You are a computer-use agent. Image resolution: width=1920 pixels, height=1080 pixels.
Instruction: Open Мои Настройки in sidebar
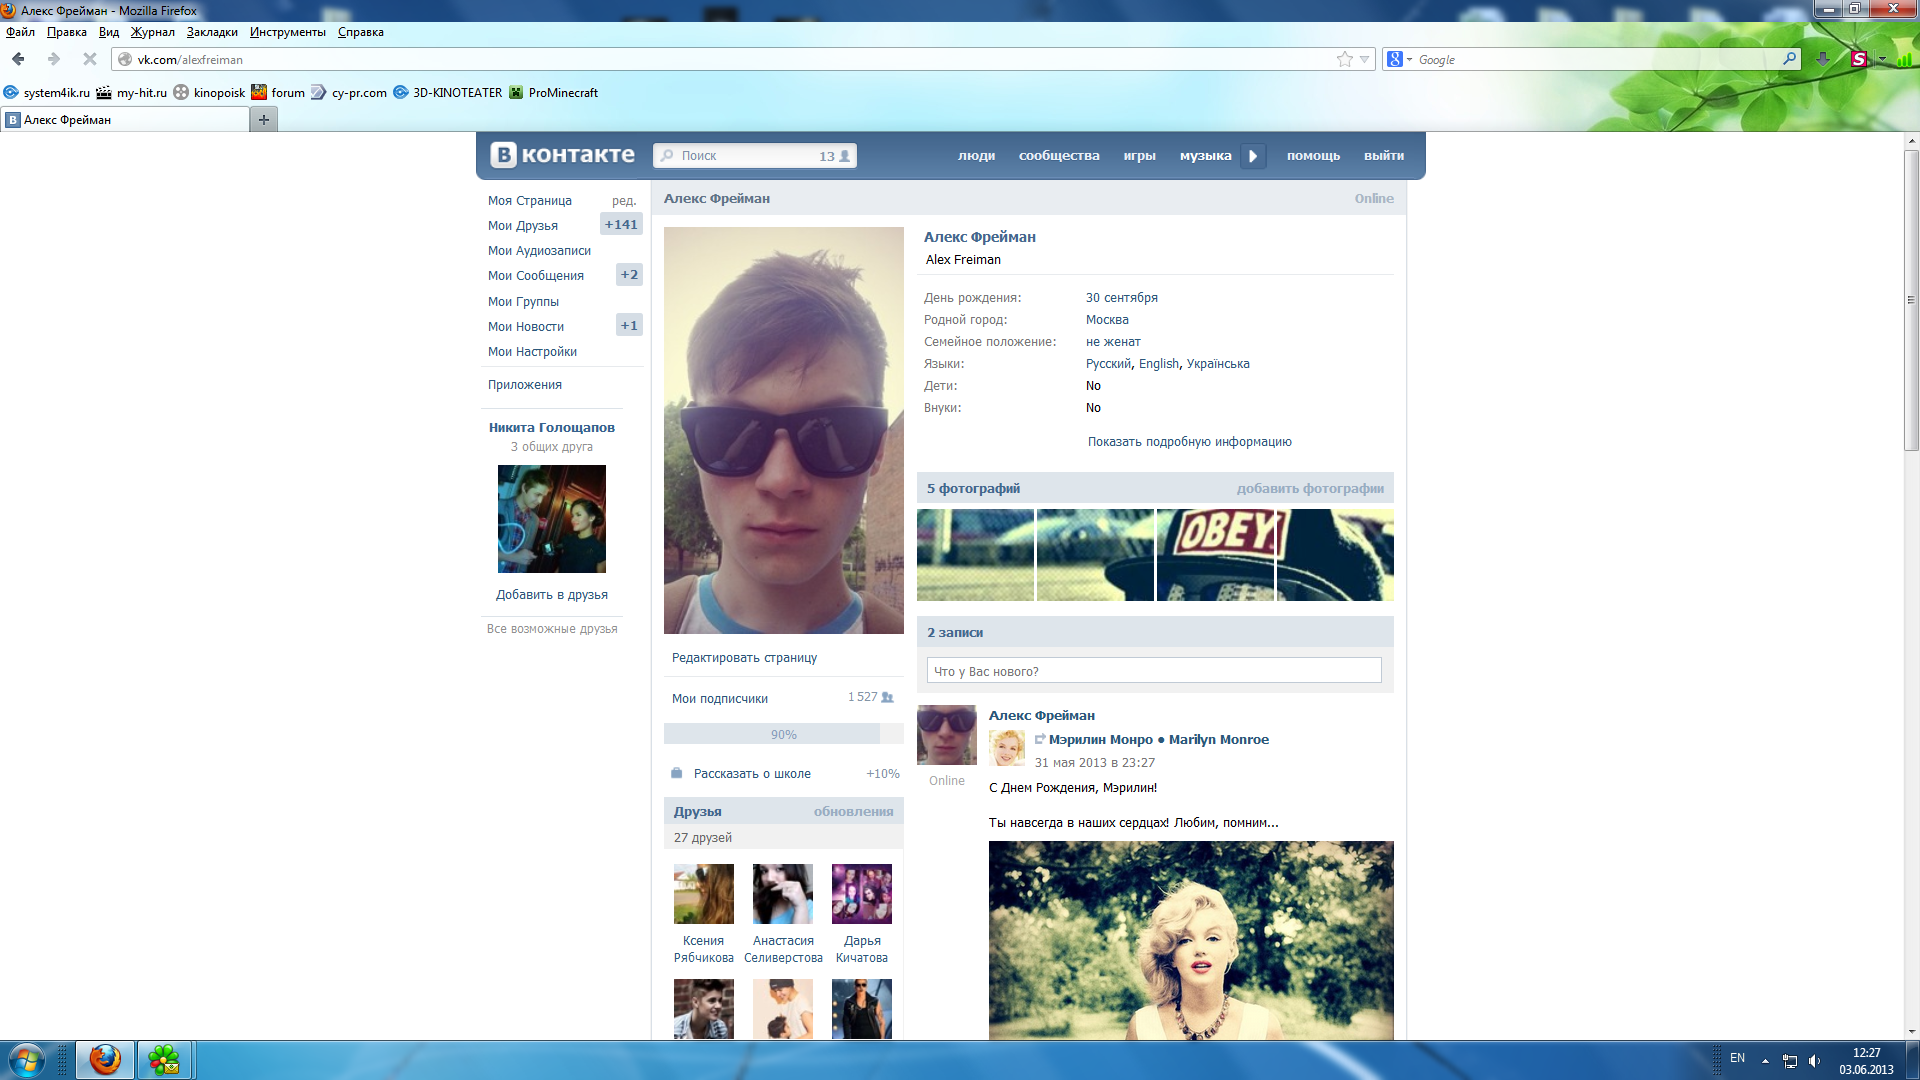(532, 352)
